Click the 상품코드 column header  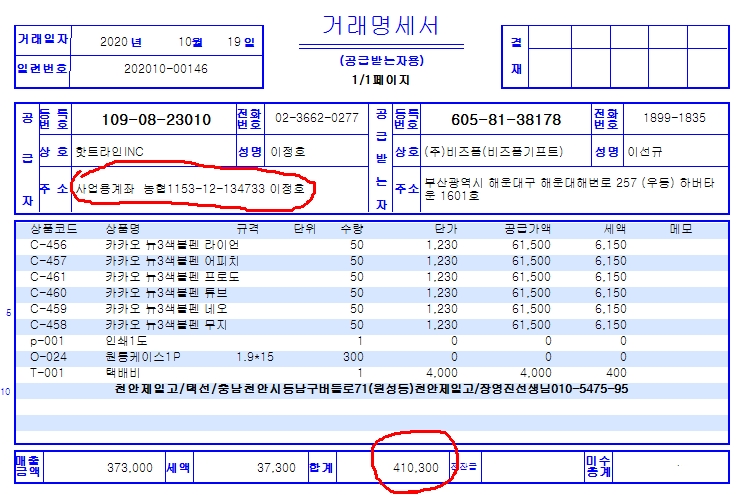click(48, 229)
